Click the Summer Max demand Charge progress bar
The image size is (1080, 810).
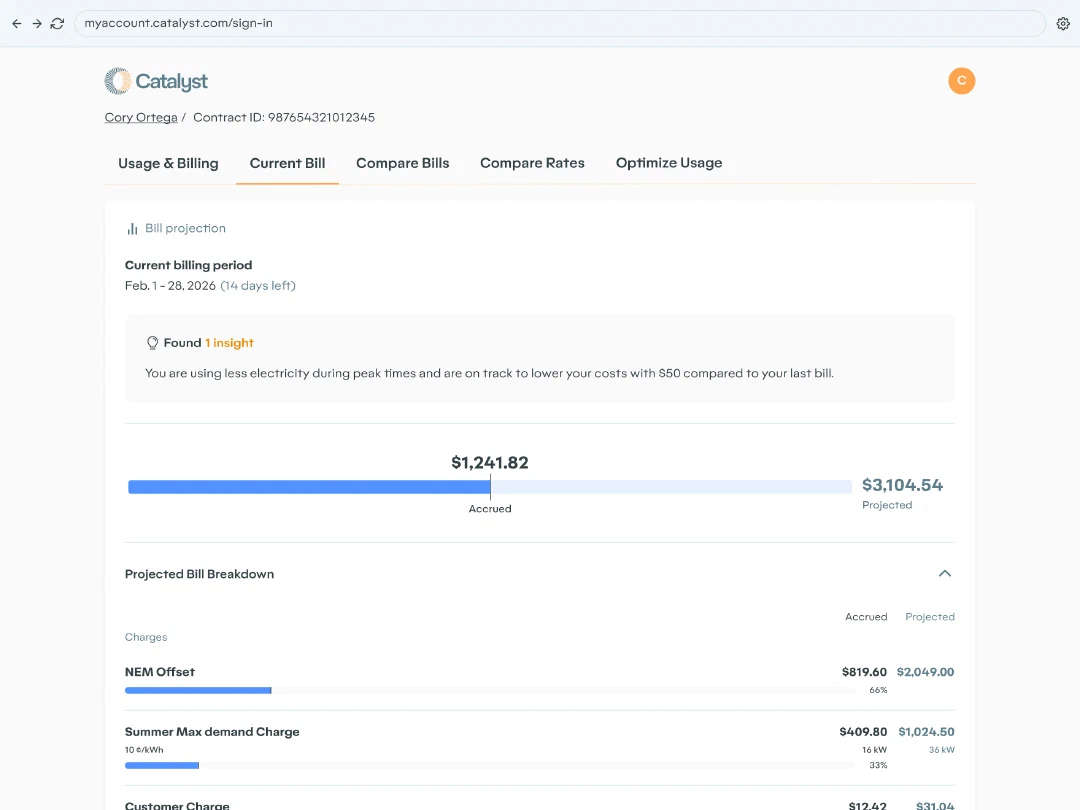490,765
